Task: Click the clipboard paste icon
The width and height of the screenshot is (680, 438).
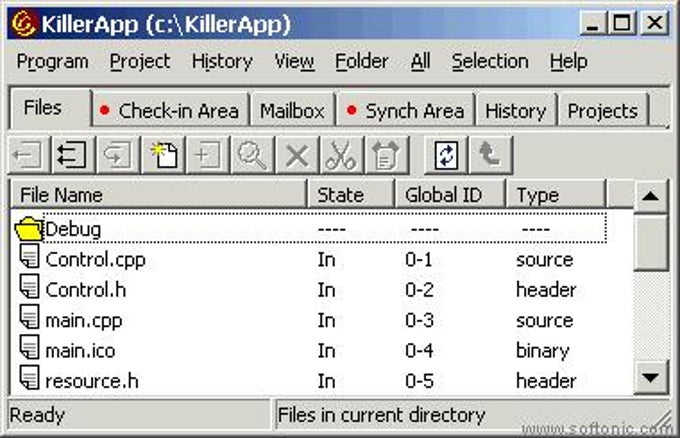Action: tap(386, 155)
